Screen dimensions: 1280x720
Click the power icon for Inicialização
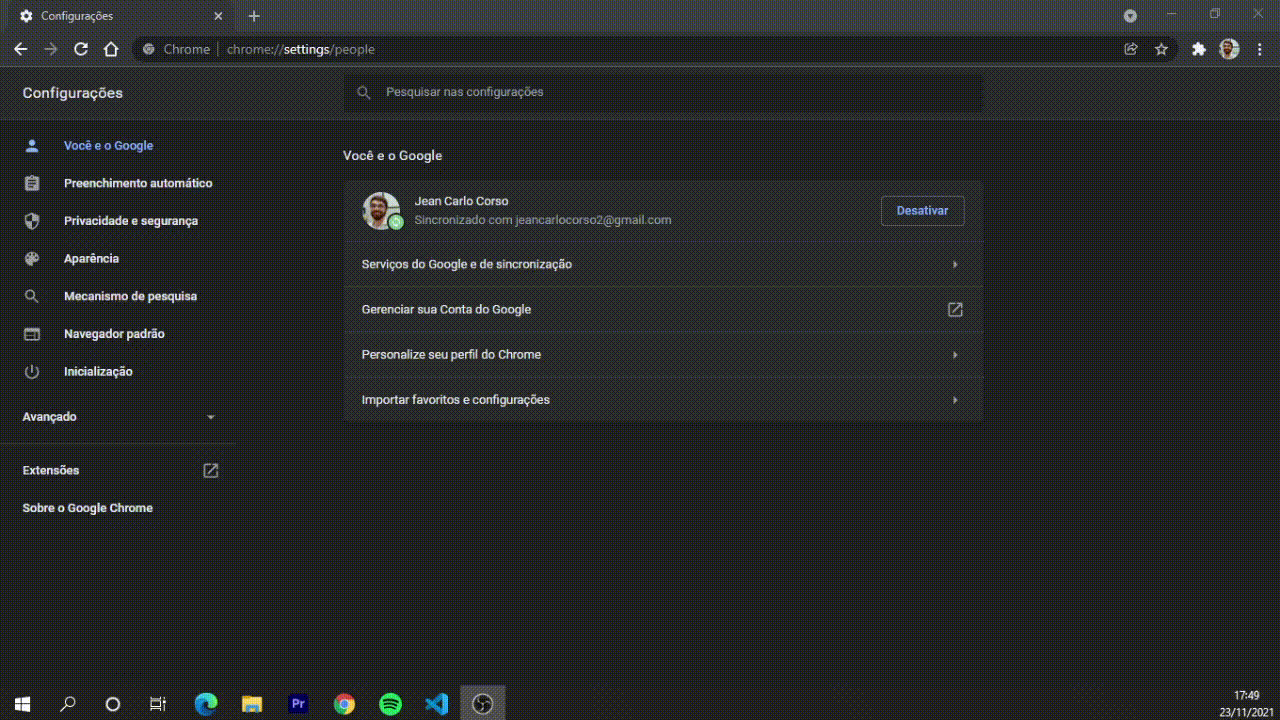[32, 372]
